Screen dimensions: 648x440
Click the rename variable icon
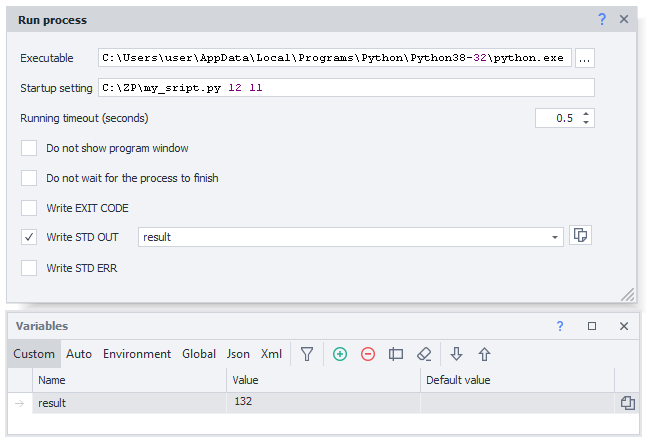tap(396, 354)
